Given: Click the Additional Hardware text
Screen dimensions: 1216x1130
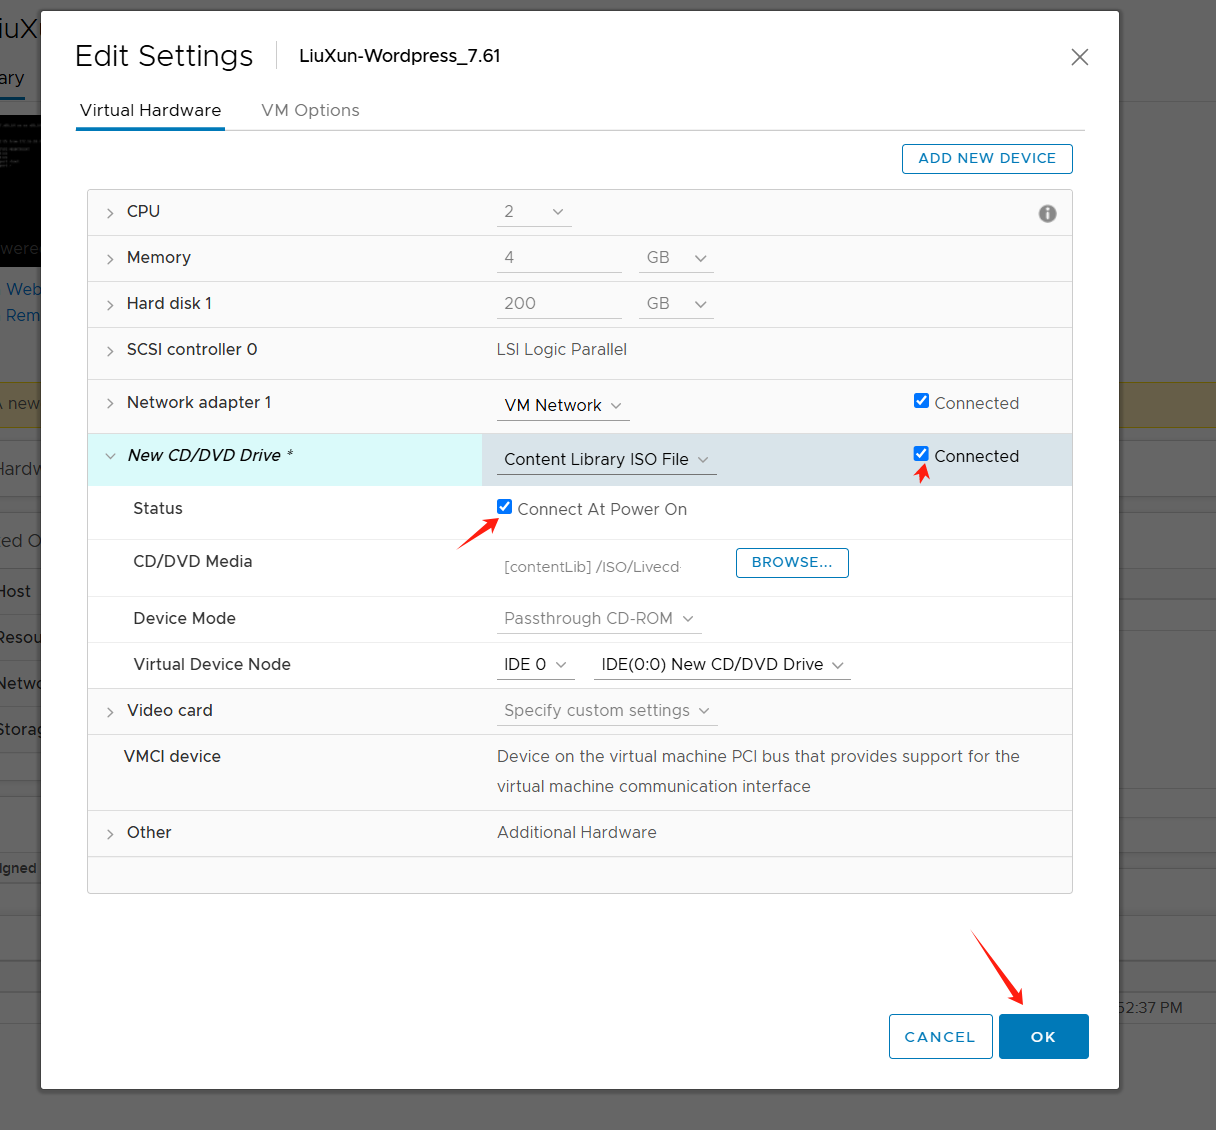Looking at the screenshot, I should 577,832.
